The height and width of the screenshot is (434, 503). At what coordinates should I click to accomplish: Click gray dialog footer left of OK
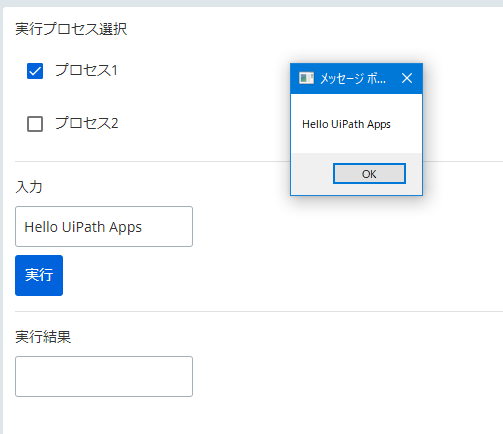tap(312, 174)
